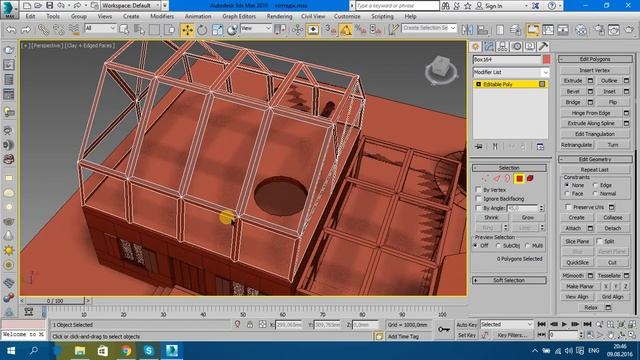
Task: Enable the Split checkbox near Slice Plane
Action: point(600,241)
